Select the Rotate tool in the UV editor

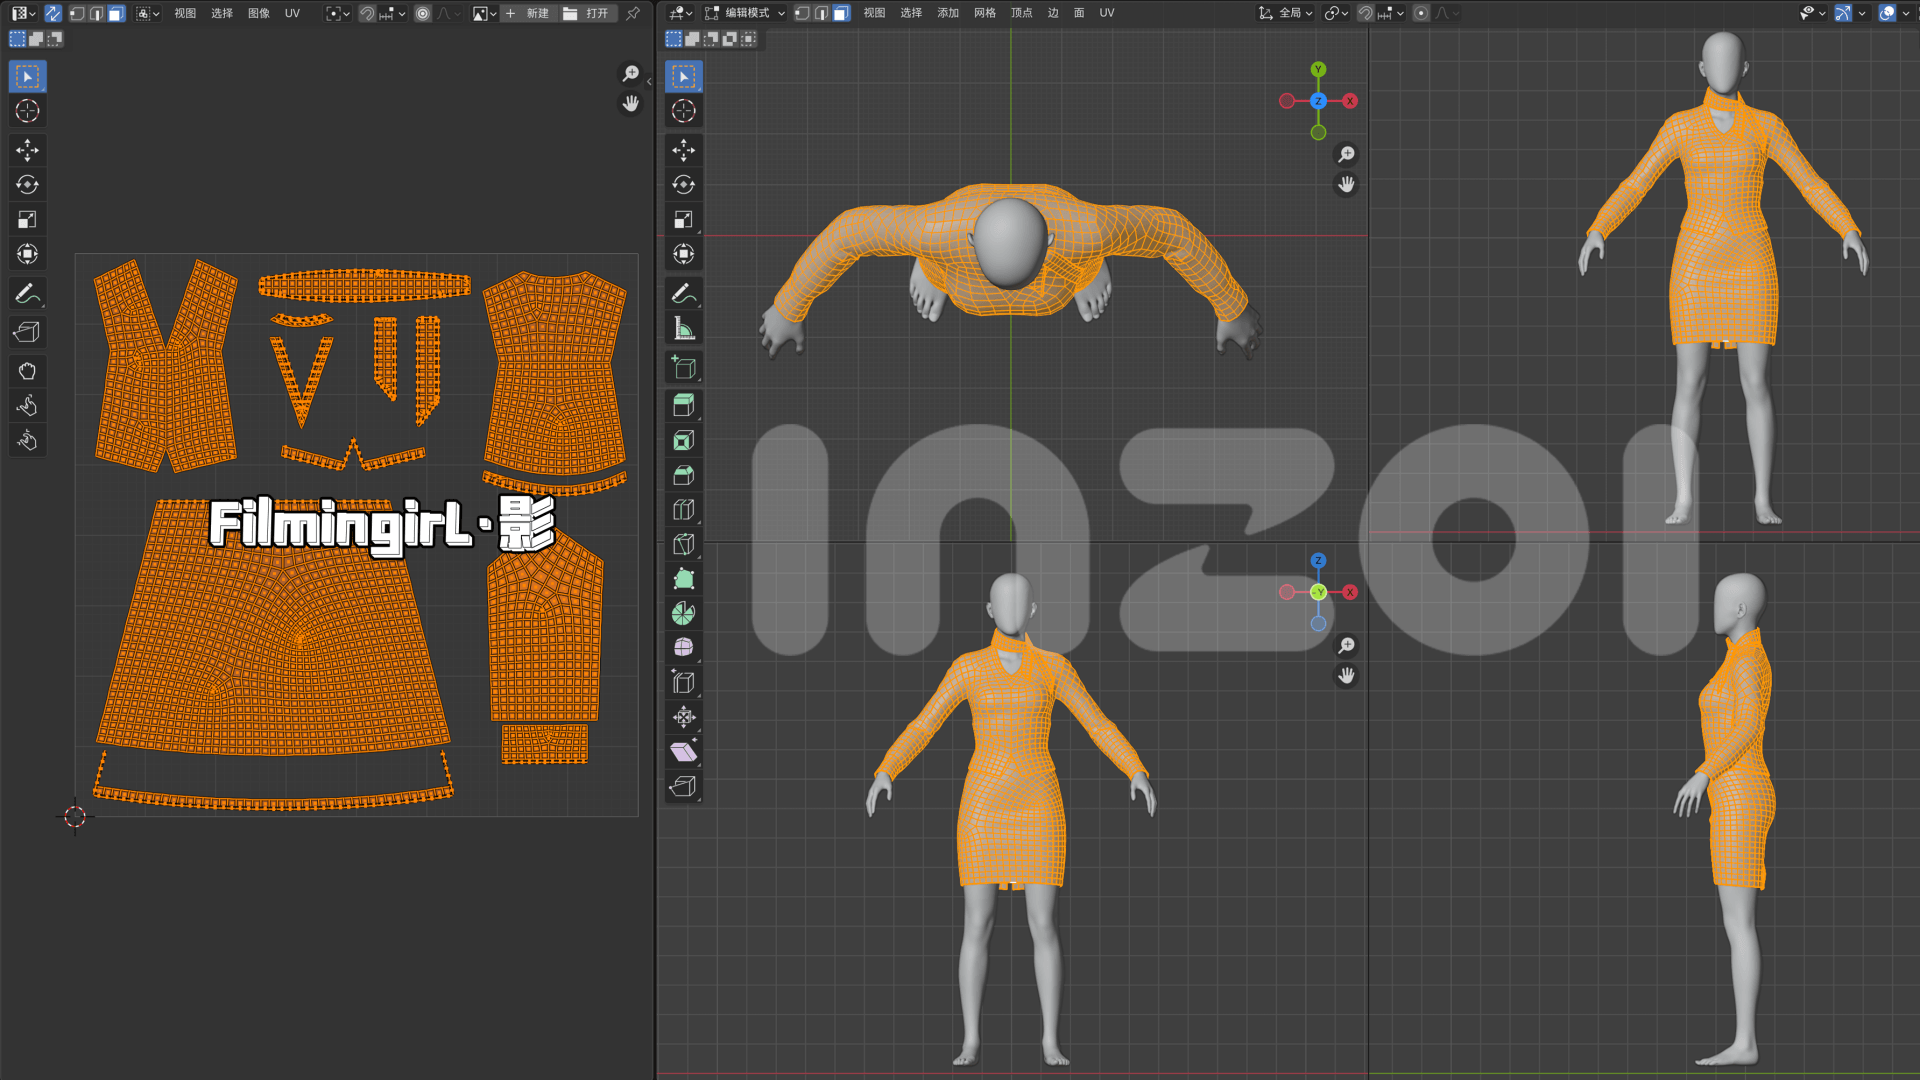tap(27, 185)
